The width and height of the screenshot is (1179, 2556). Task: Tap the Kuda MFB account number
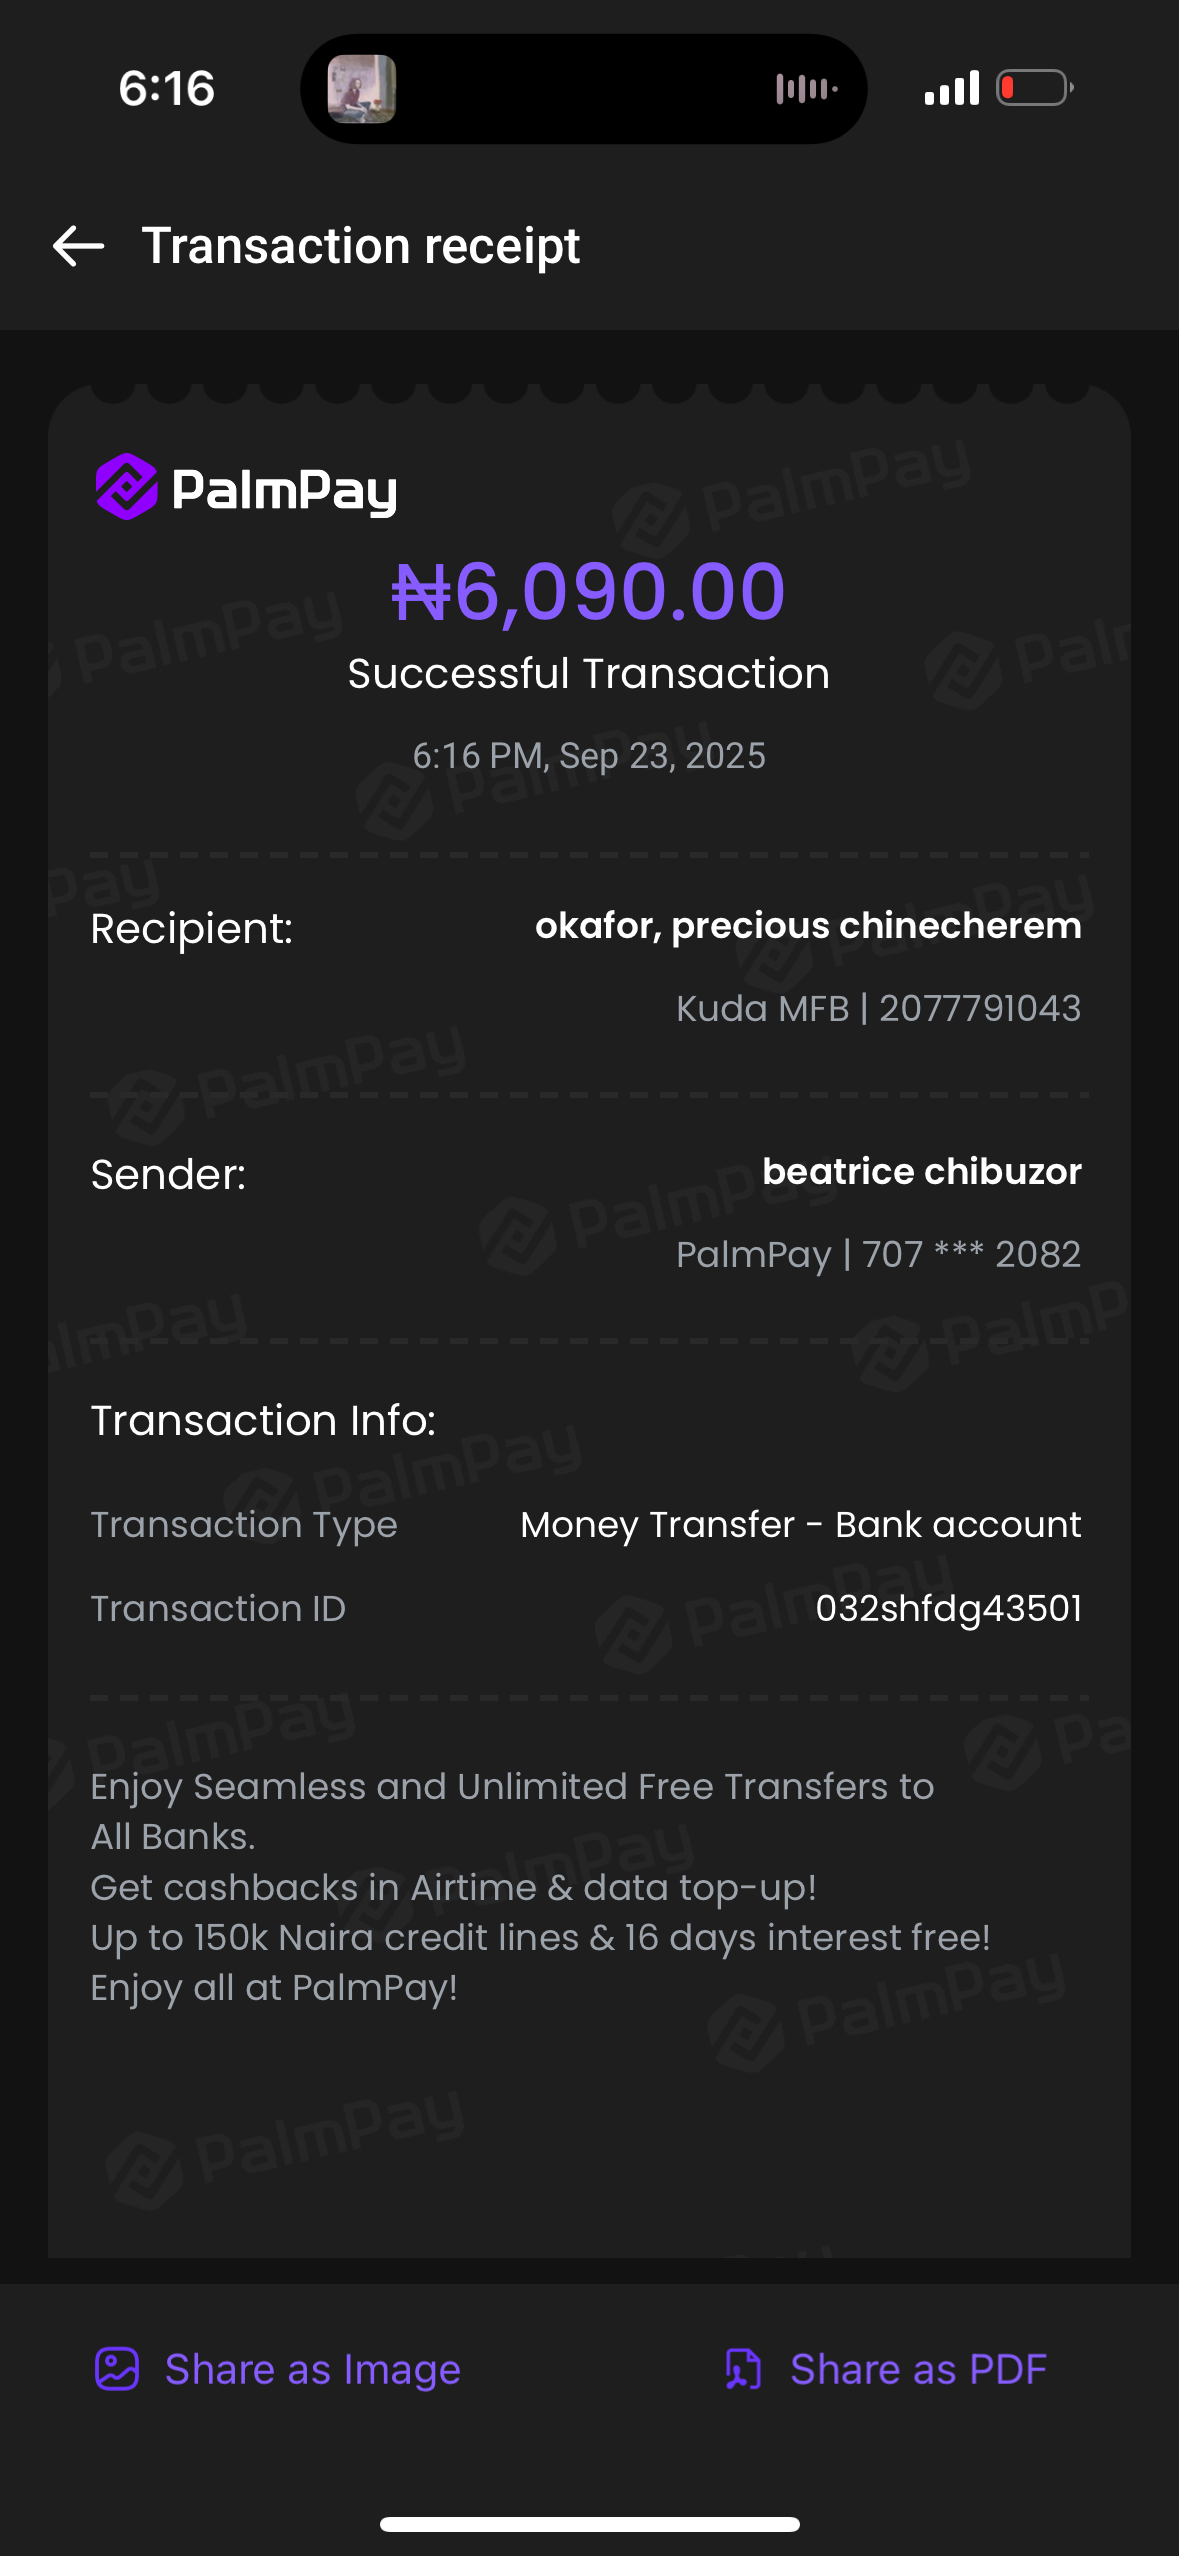979,1008
